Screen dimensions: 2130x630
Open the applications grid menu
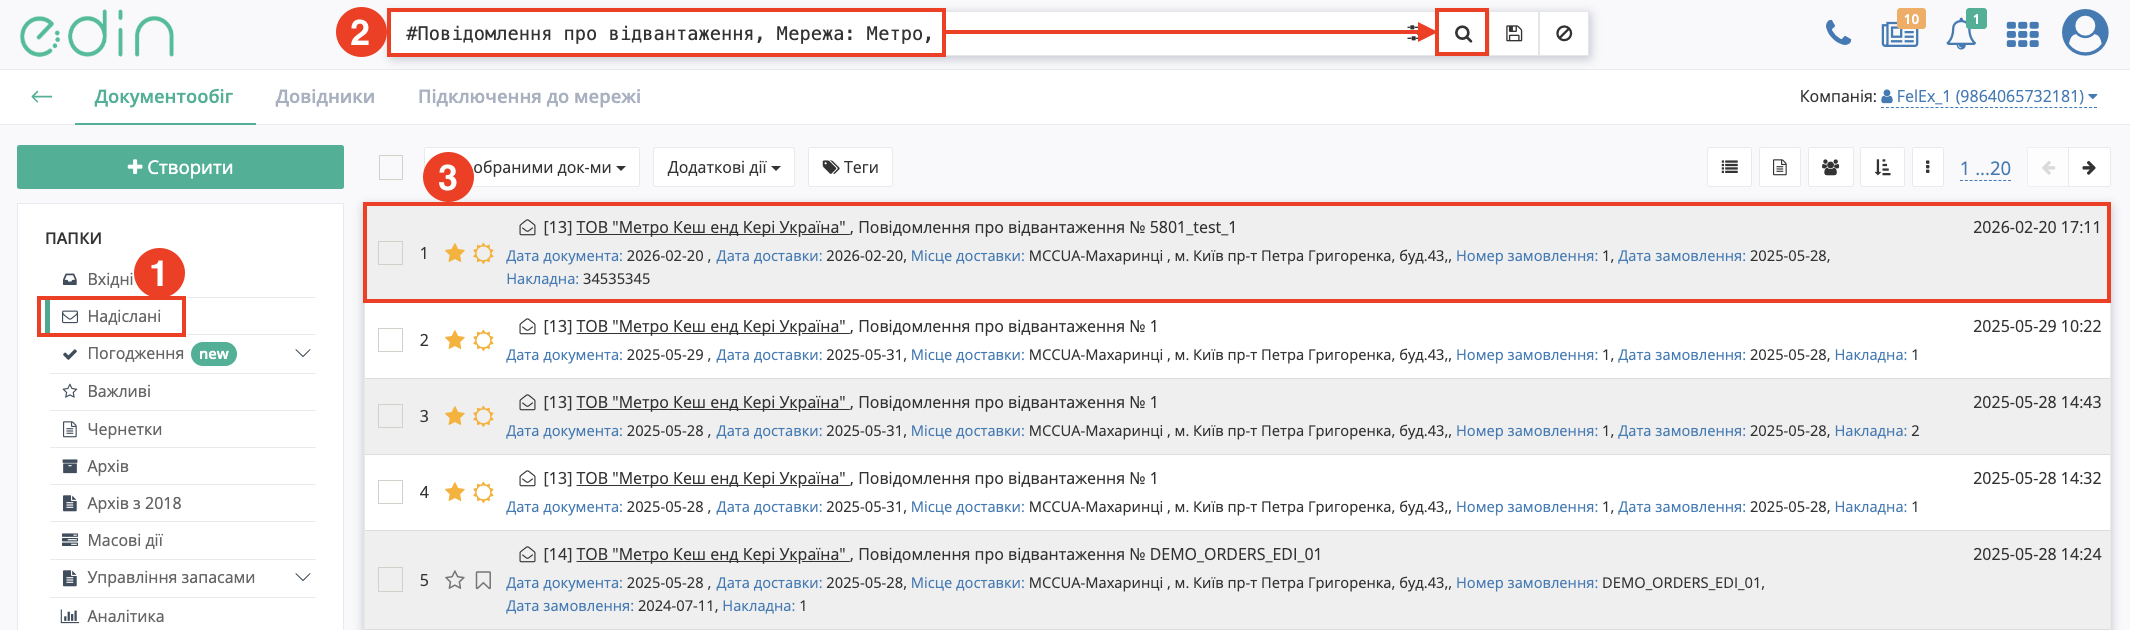pyautogui.click(x=2022, y=34)
